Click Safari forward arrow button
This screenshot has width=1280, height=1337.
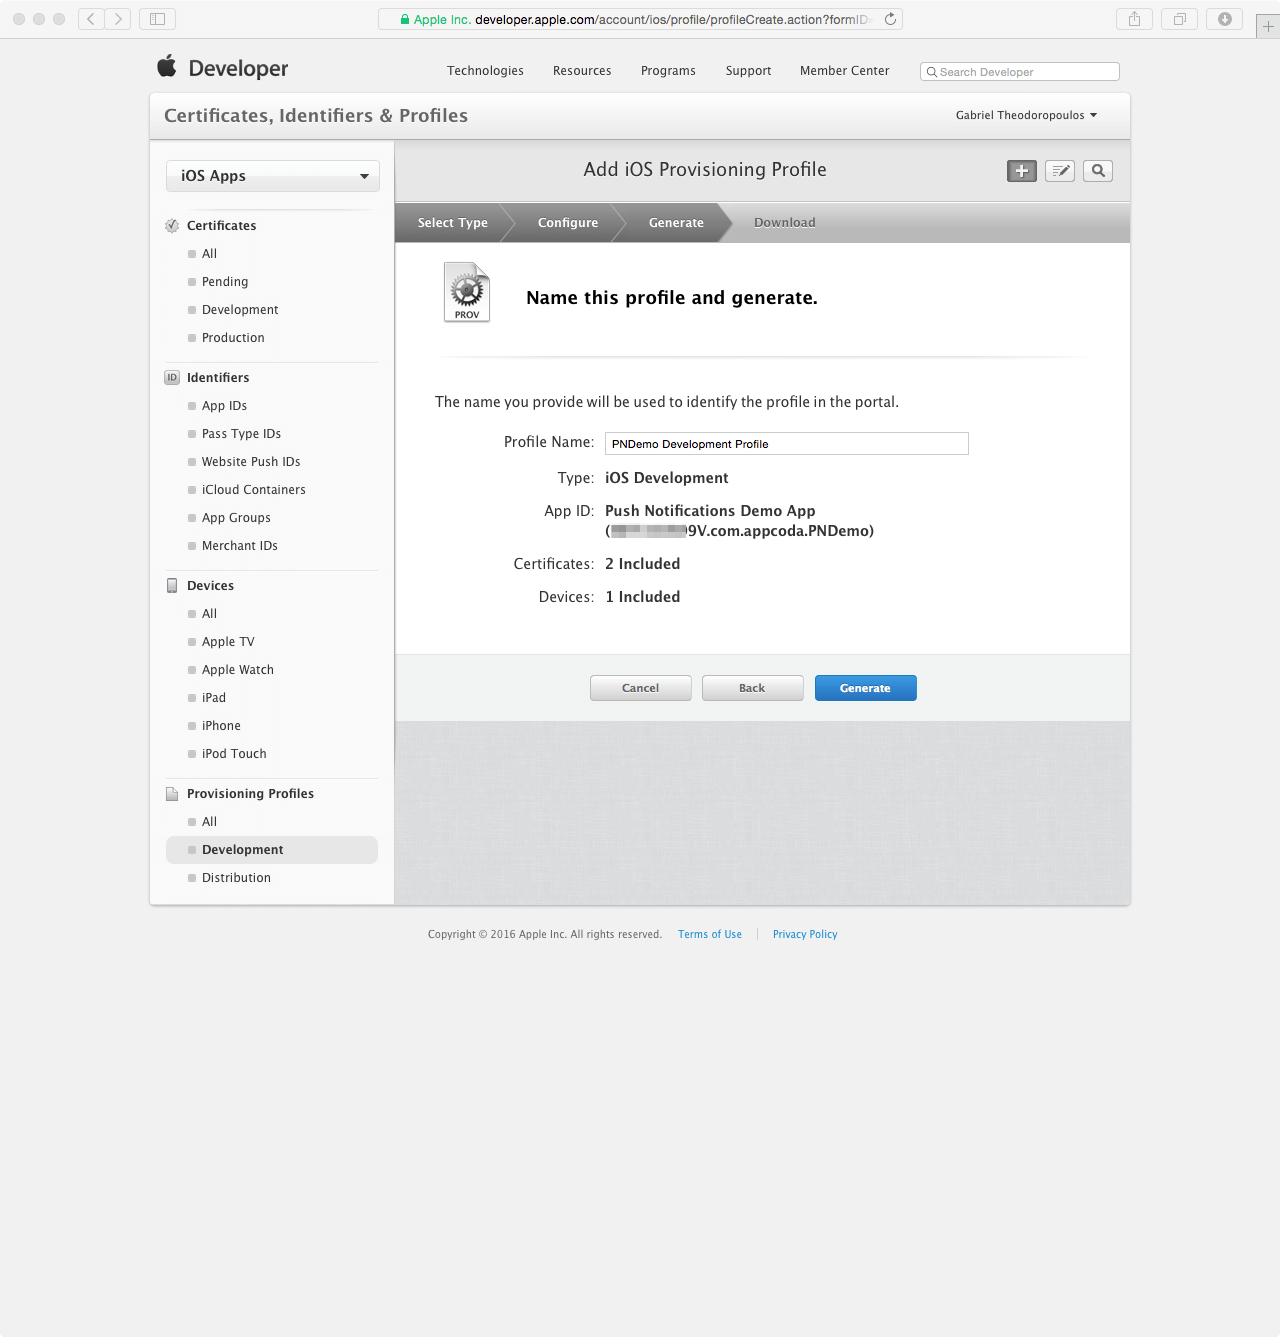point(118,19)
